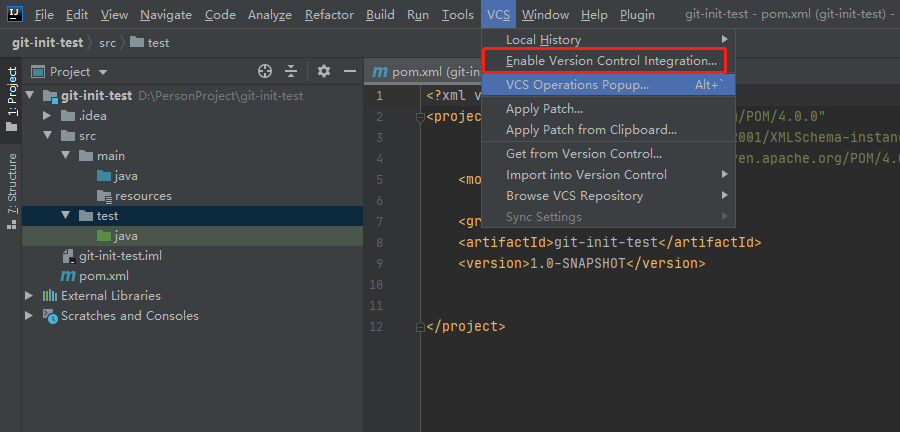Screen dimensions: 900x432
Task: Select resources in the project tree
Action: [143, 196]
